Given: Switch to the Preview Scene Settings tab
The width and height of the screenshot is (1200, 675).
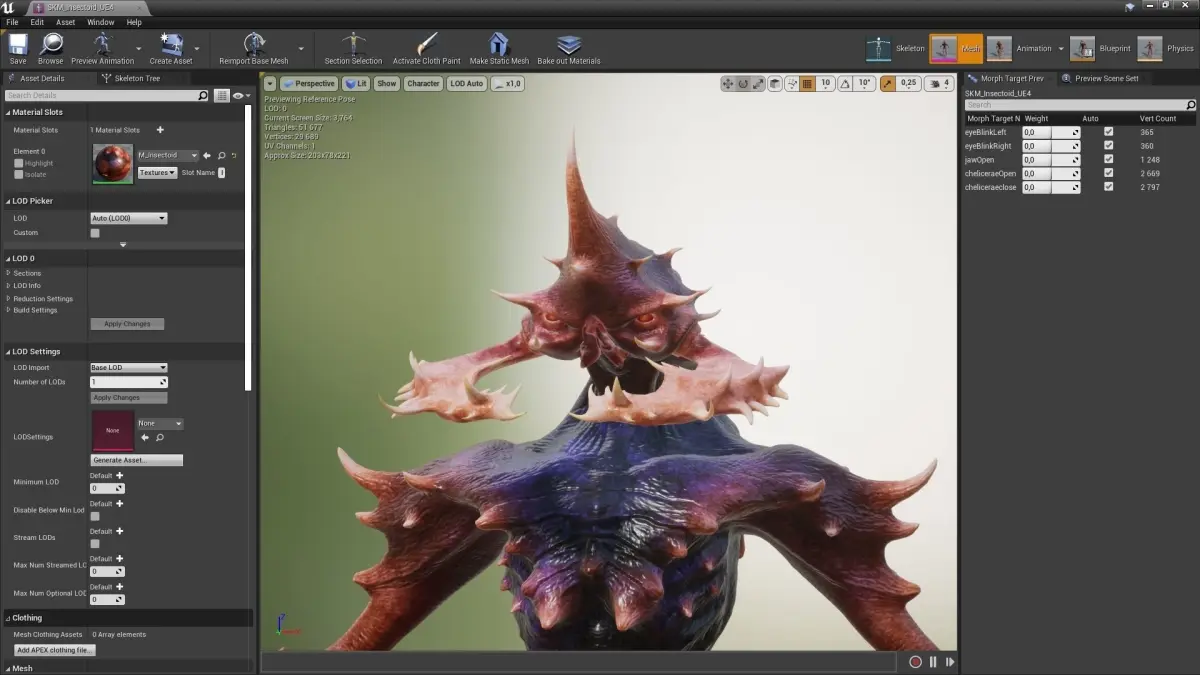Looking at the screenshot, I should (x=1106, y=78).
